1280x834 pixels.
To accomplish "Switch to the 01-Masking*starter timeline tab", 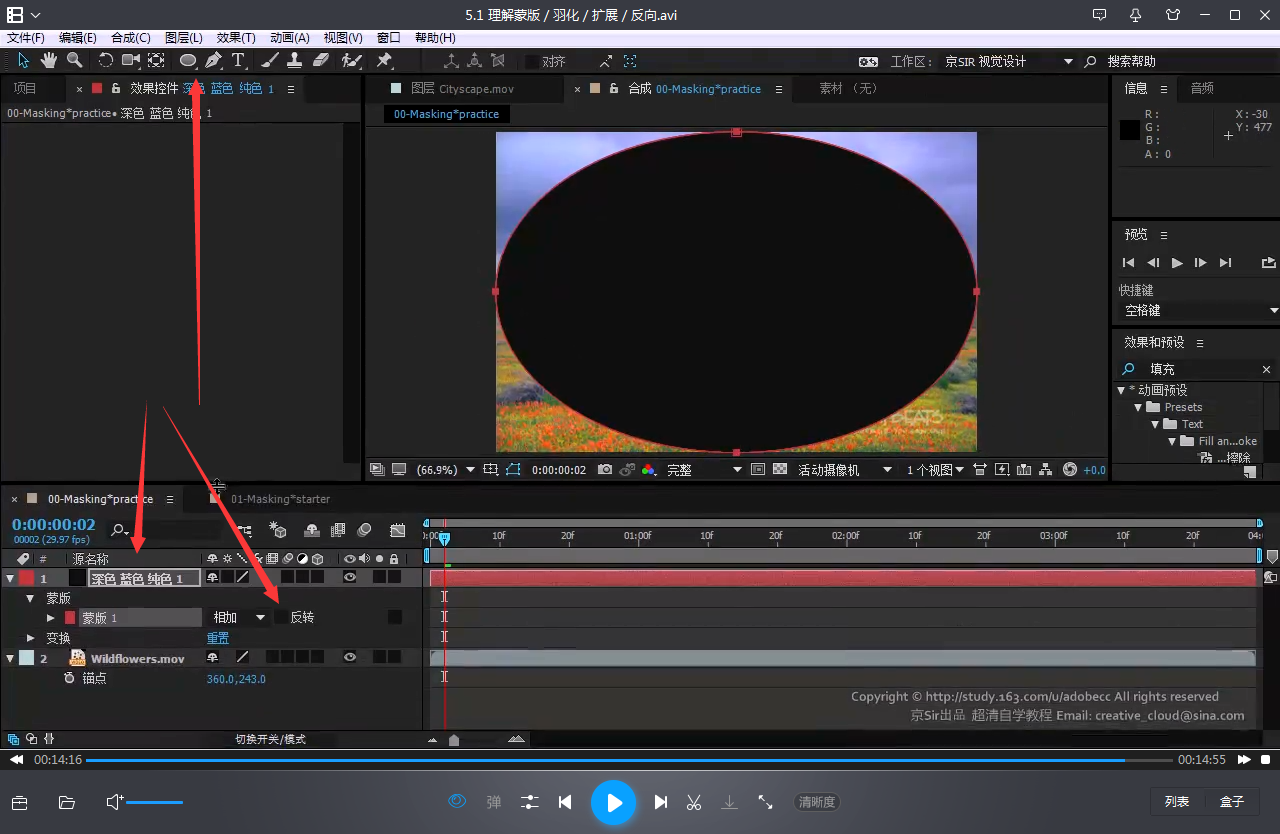I will click(x=280, y=499).
